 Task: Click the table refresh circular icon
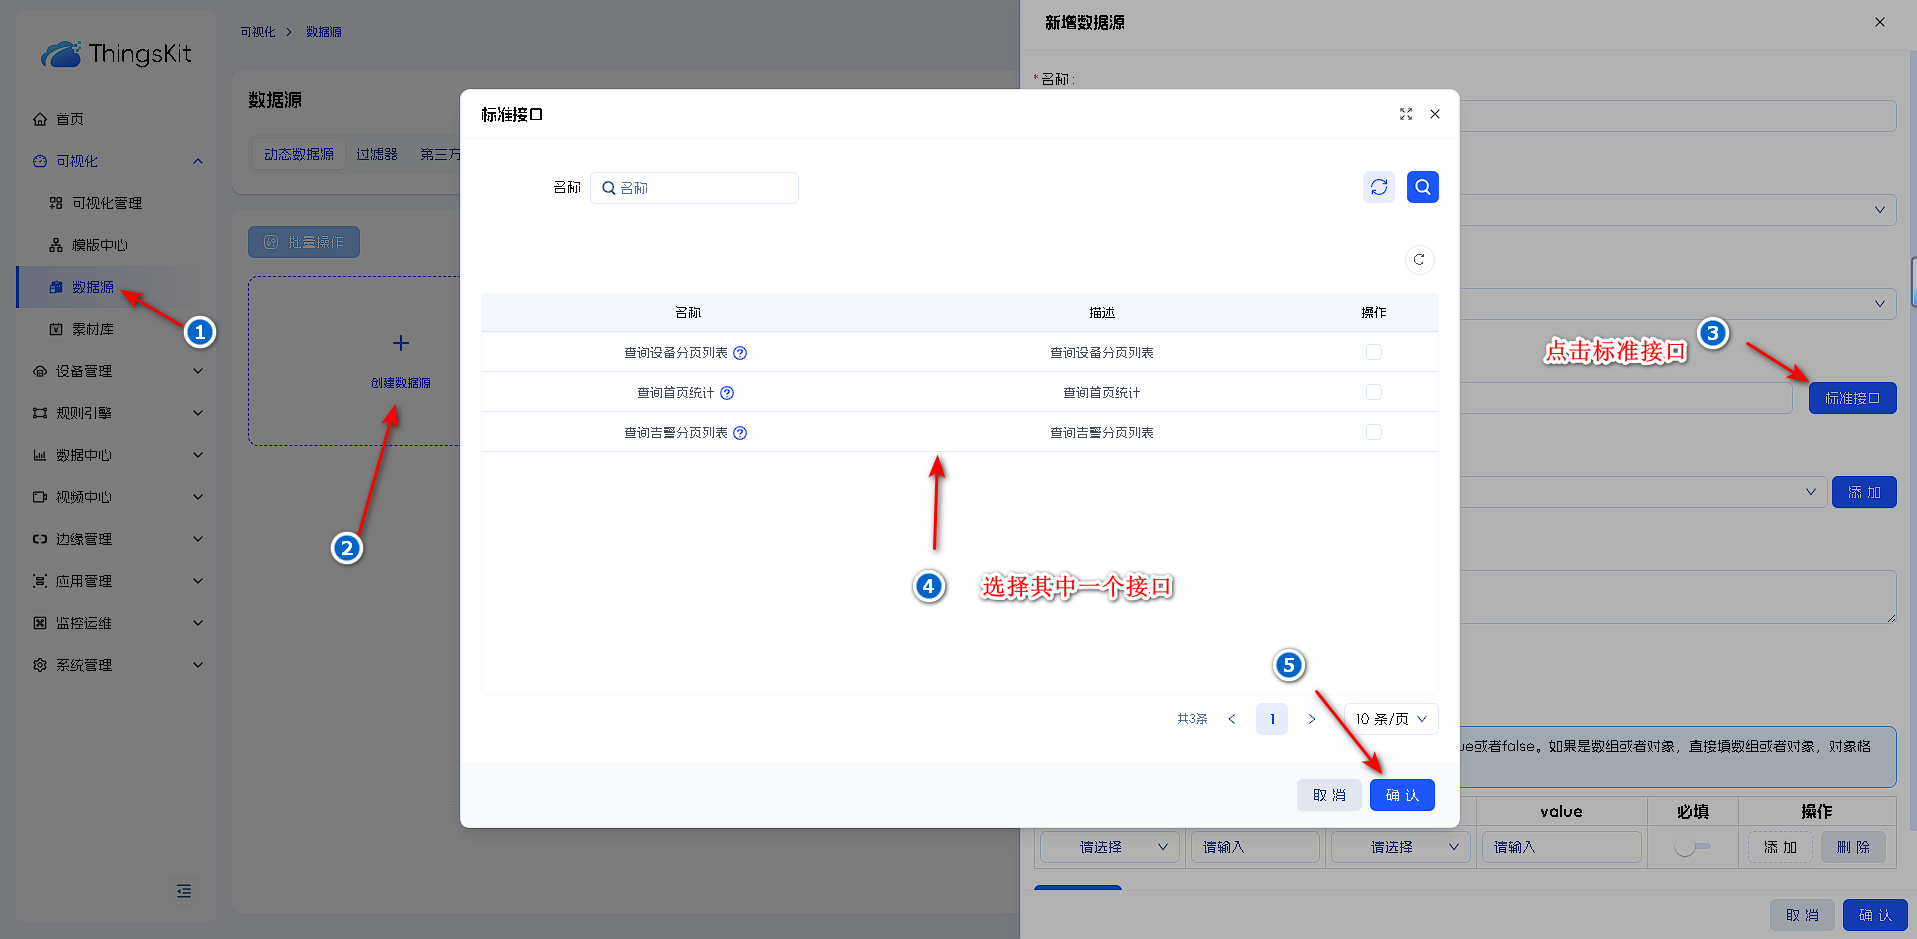pyautogui.click(x=1419, y=260)
